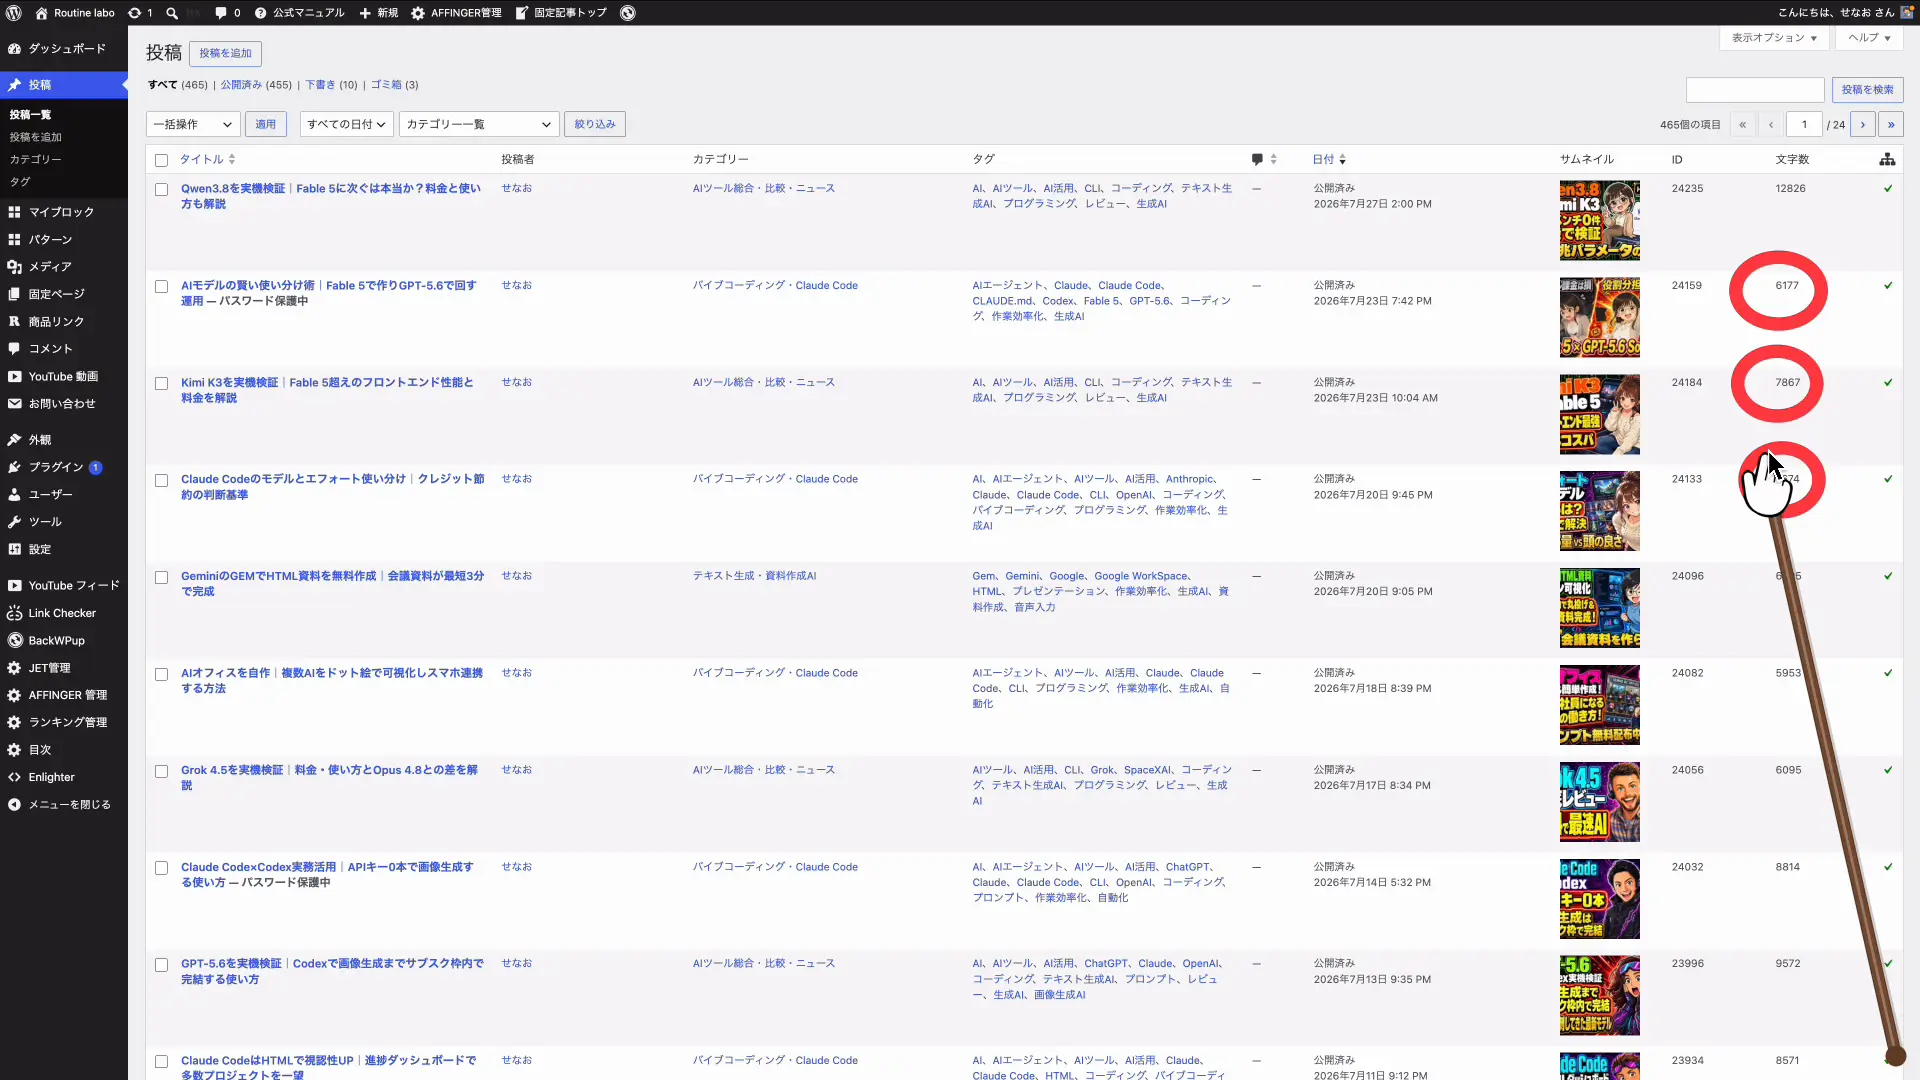
Task: Open 公式マニュアル in the admin bar
Action: pyautogui.click(x=299, y=13)
